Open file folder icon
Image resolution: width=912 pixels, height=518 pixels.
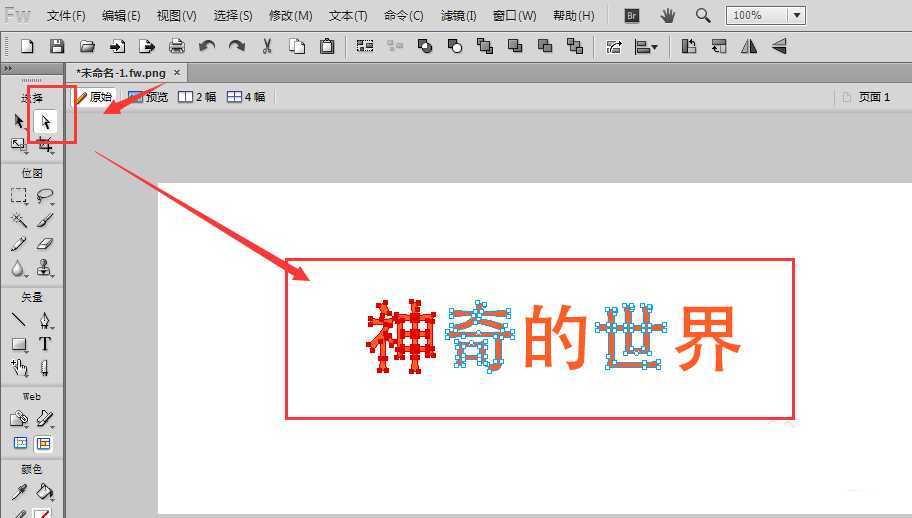pos(87,47)
